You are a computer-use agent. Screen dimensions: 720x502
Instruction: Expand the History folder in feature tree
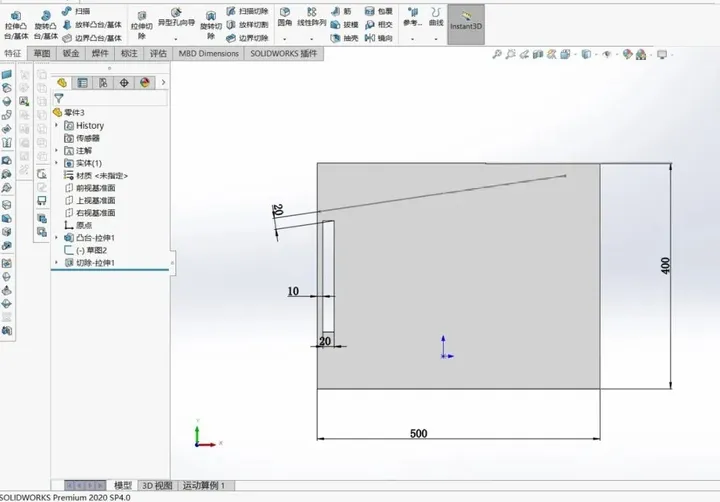(57, 126)
